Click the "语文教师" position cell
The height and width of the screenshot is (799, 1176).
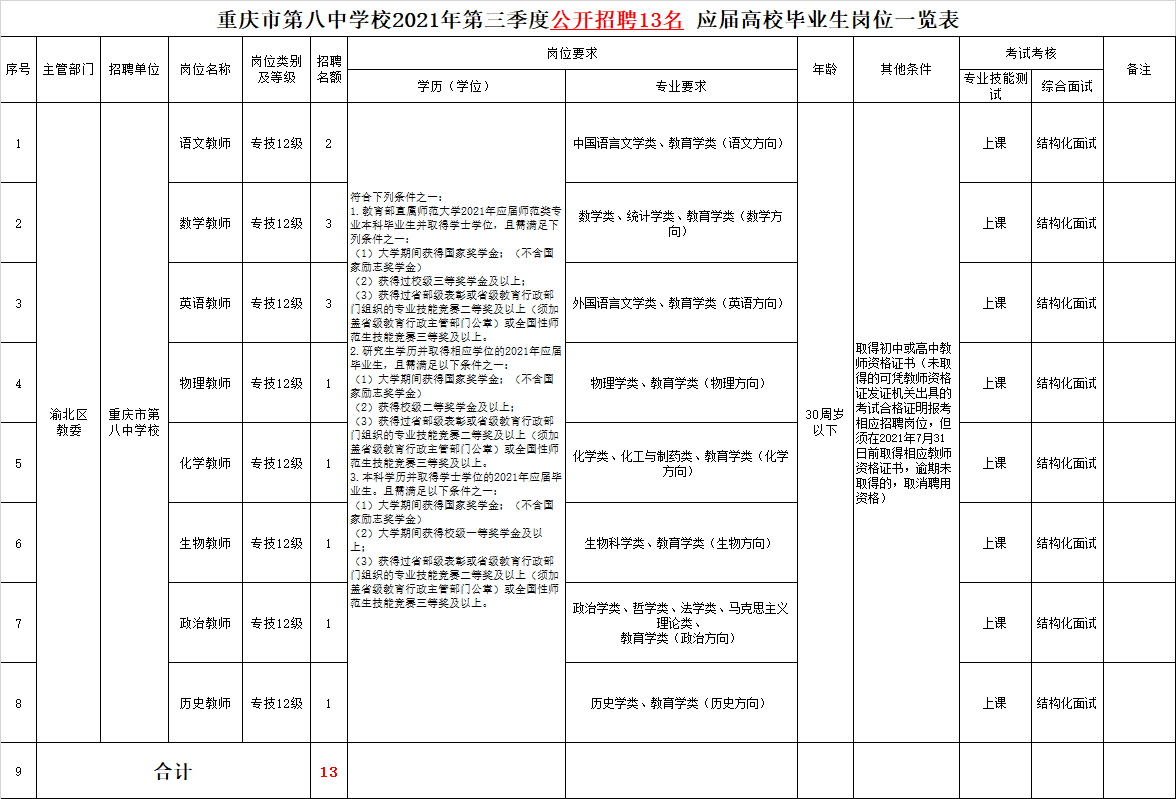[206, 143]
